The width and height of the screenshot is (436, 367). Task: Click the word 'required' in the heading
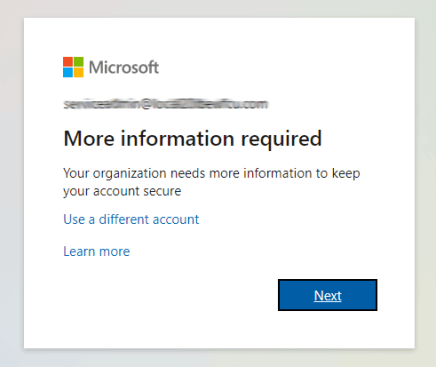(x=281, y=139)
